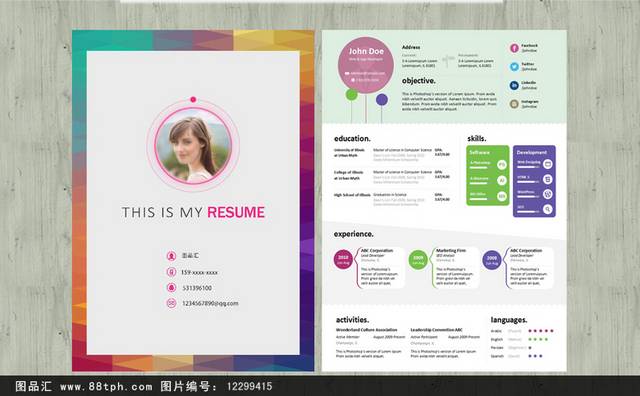Click the WordPress logo icon
This screenshot has height=396, width=640.
pos(548,194)
